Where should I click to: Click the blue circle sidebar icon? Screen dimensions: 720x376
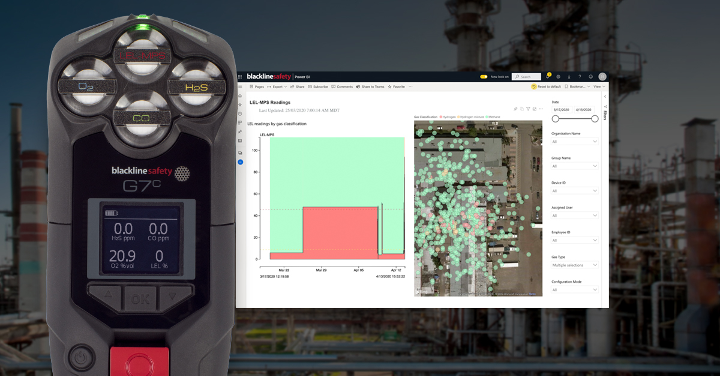[240, 162]
